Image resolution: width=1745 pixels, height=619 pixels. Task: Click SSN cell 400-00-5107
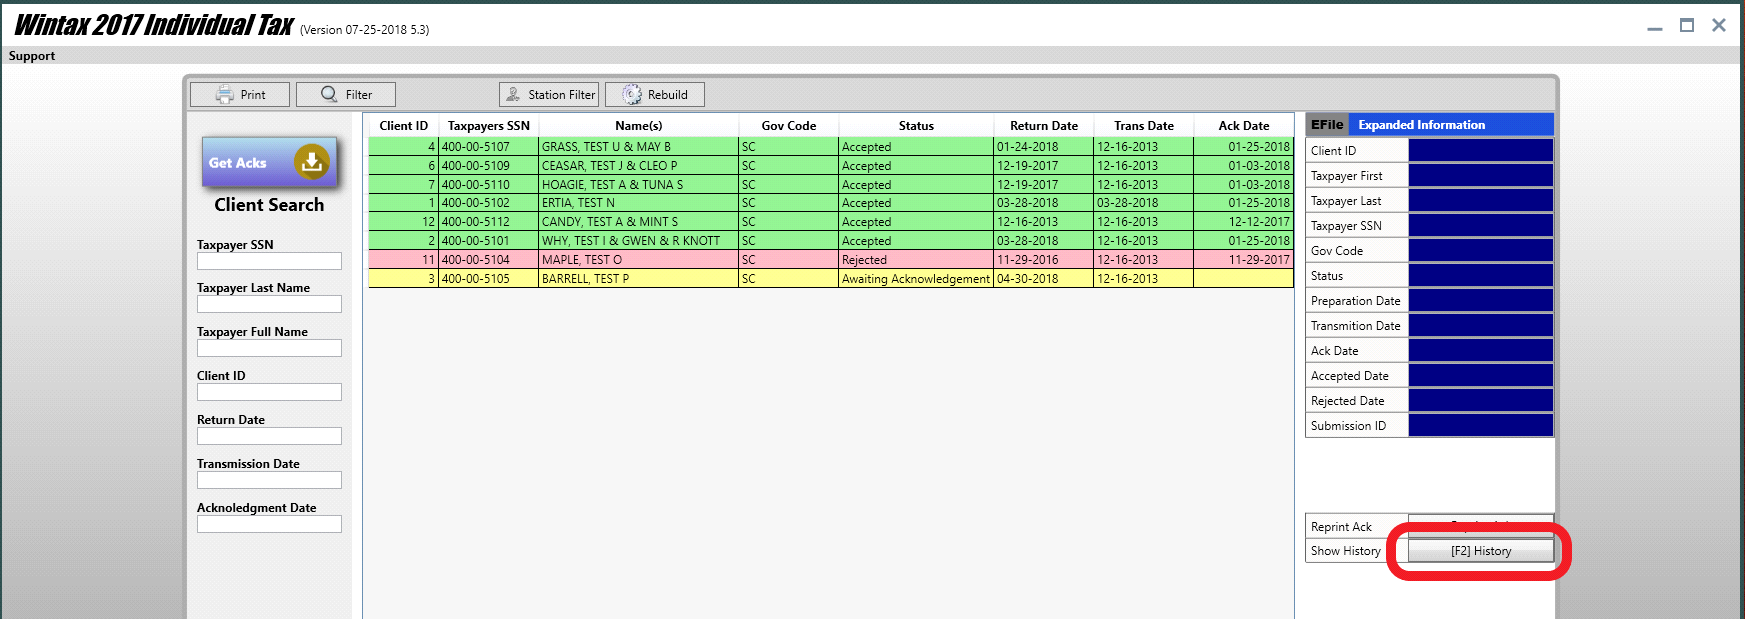(489, 147)
